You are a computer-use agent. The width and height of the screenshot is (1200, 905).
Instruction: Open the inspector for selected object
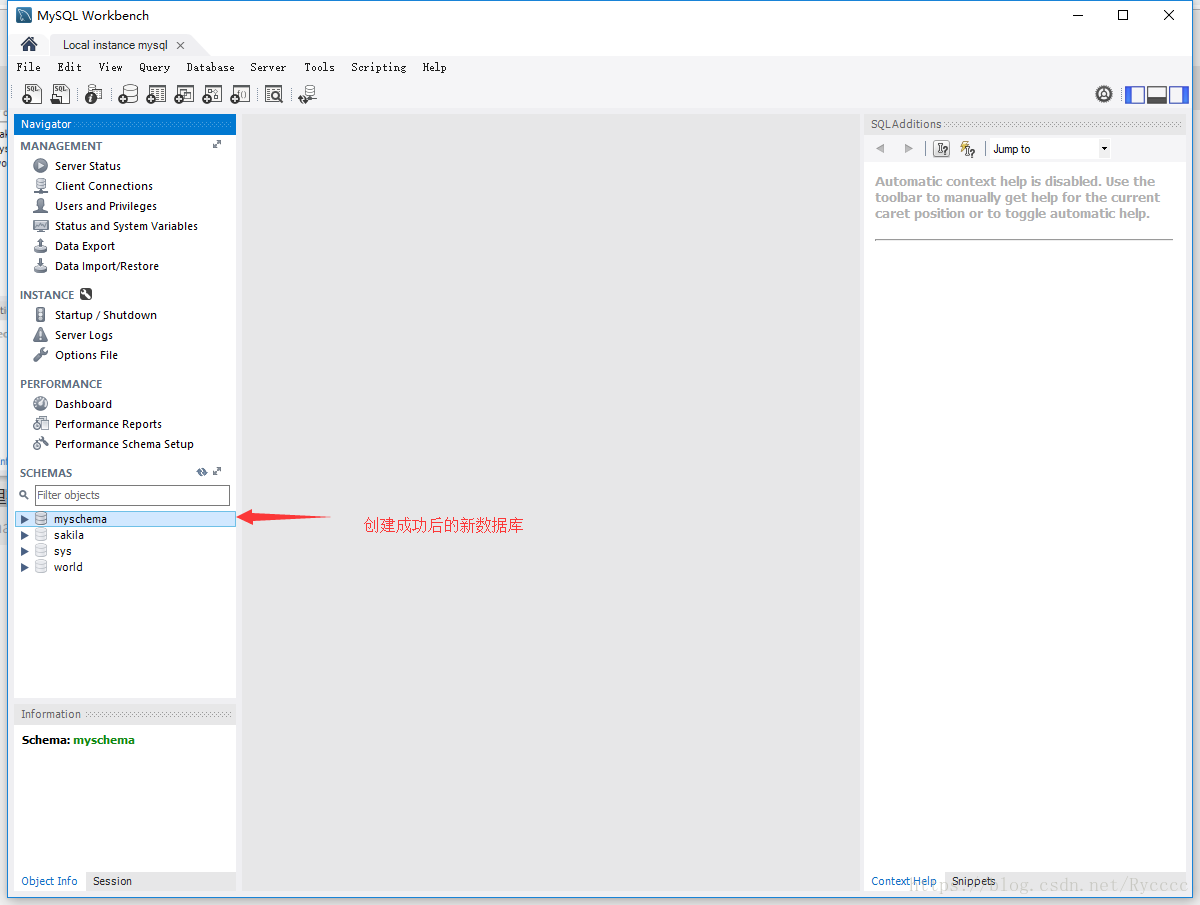pos(93,94)
